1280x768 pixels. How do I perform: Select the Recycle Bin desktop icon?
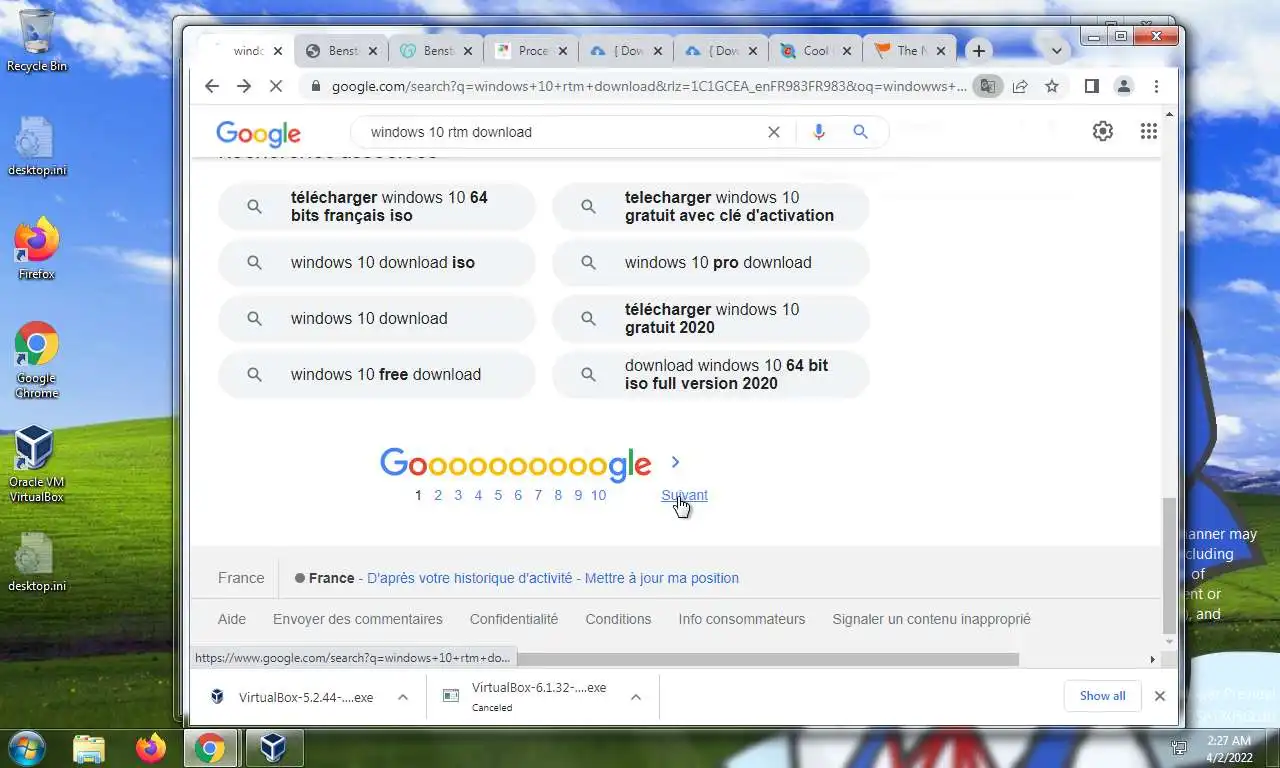coord(37,42)
